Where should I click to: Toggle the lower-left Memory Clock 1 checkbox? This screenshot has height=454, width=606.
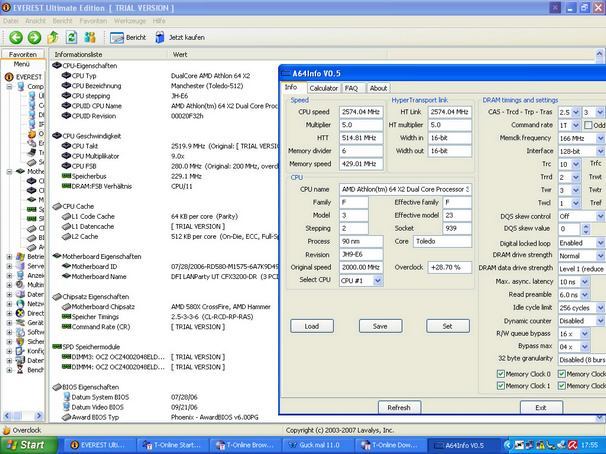point(502,385)
